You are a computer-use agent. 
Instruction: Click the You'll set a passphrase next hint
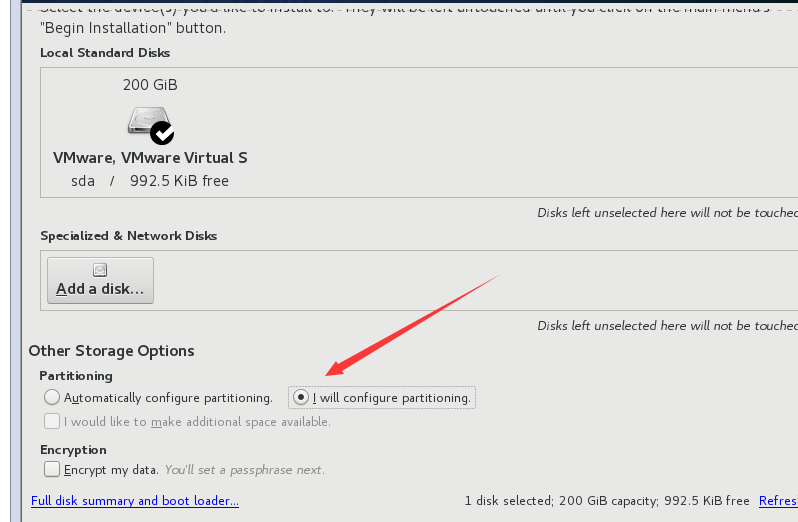244,470
